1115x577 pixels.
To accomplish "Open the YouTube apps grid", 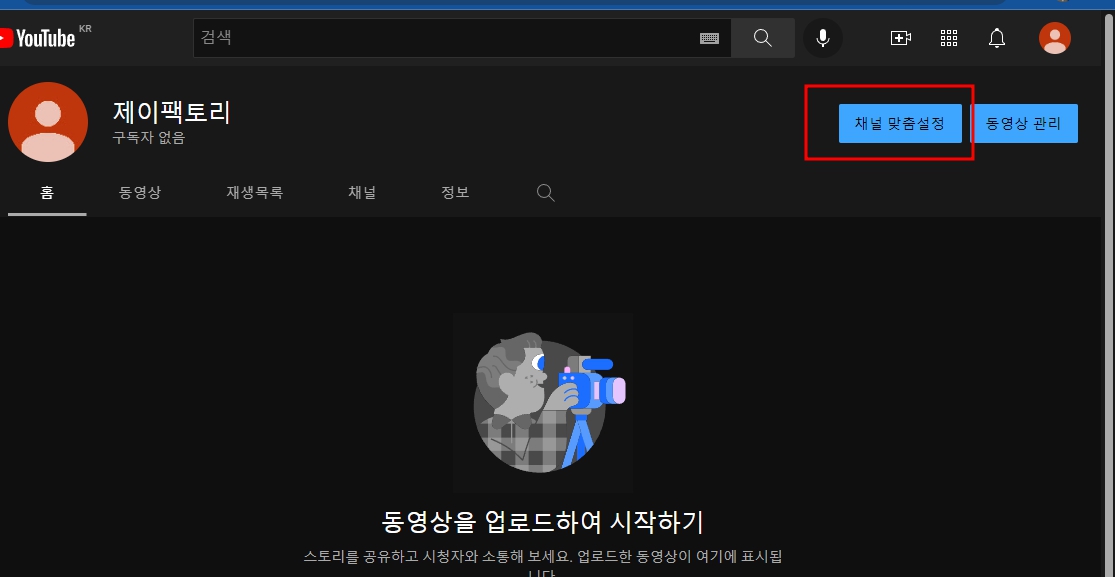I will pos(948,37).
